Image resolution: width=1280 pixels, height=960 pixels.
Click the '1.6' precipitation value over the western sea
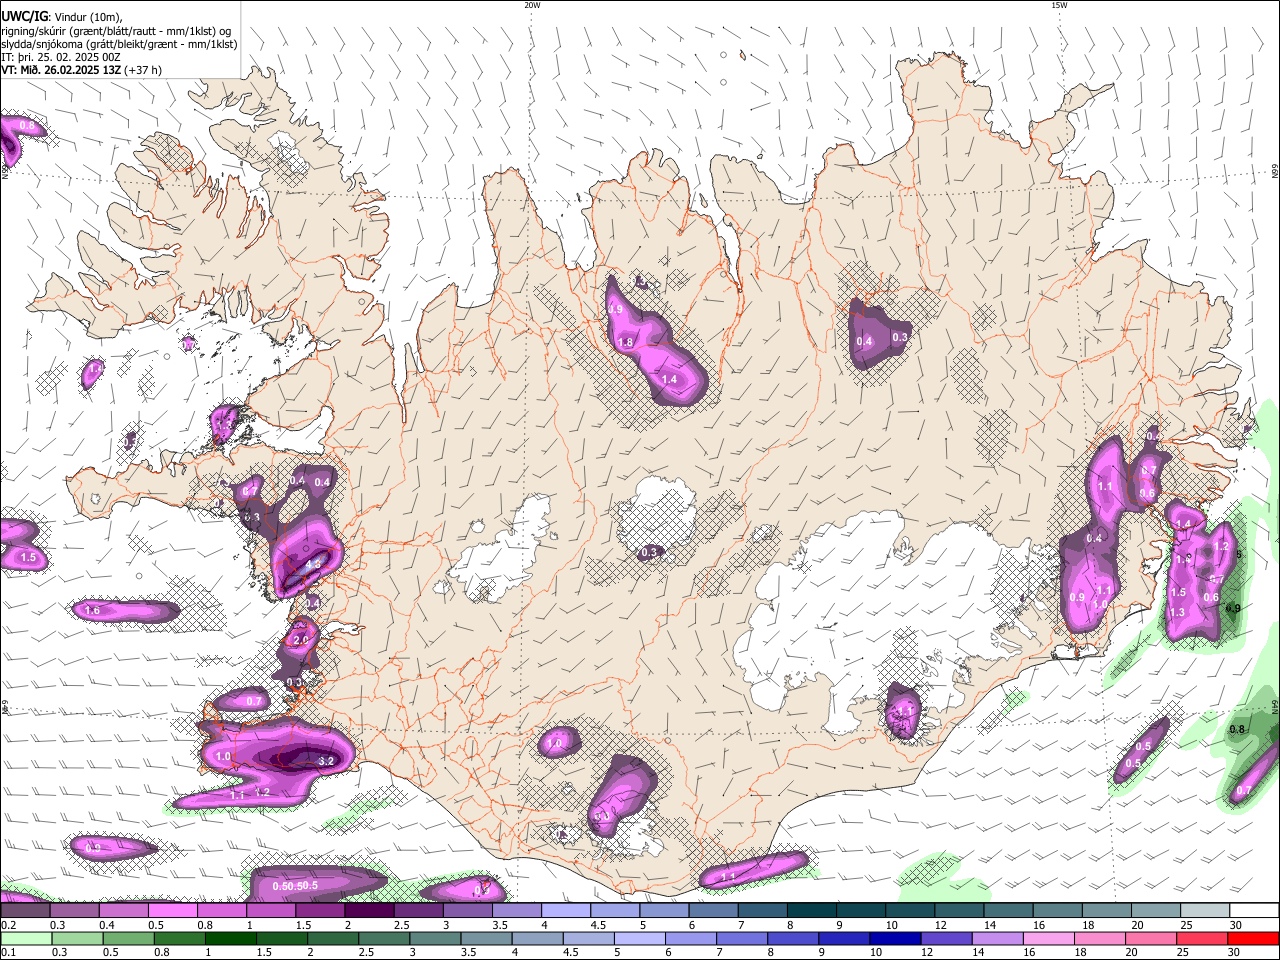[x=92, y=610]
